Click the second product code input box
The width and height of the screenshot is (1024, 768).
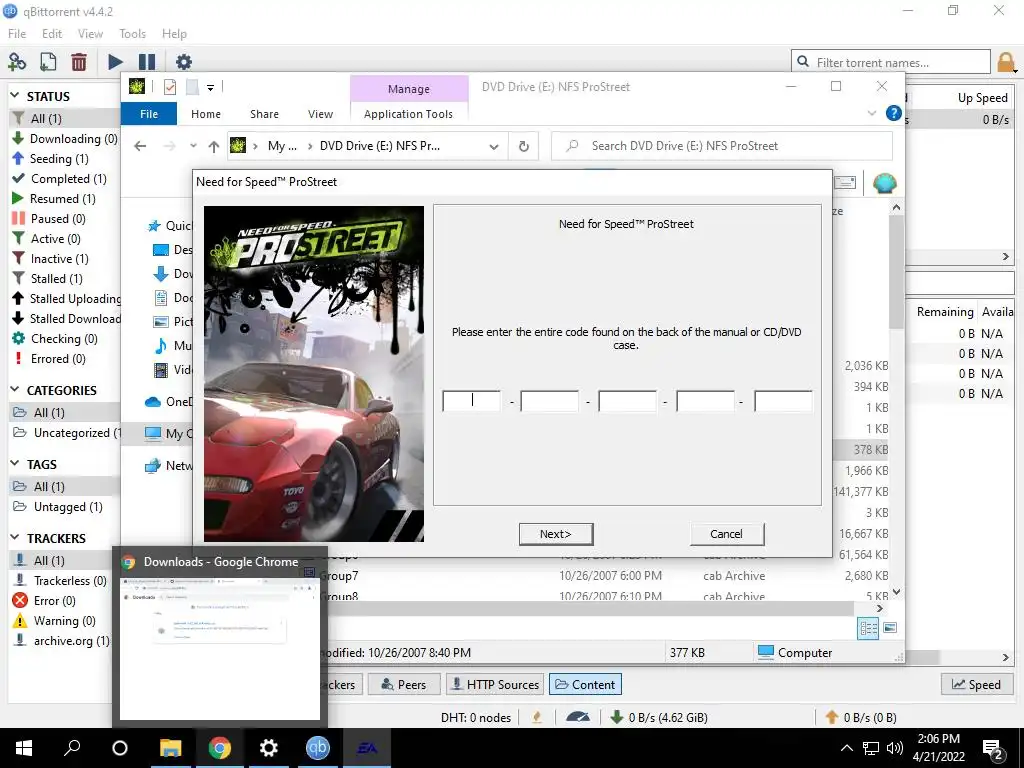click(549, 401)
